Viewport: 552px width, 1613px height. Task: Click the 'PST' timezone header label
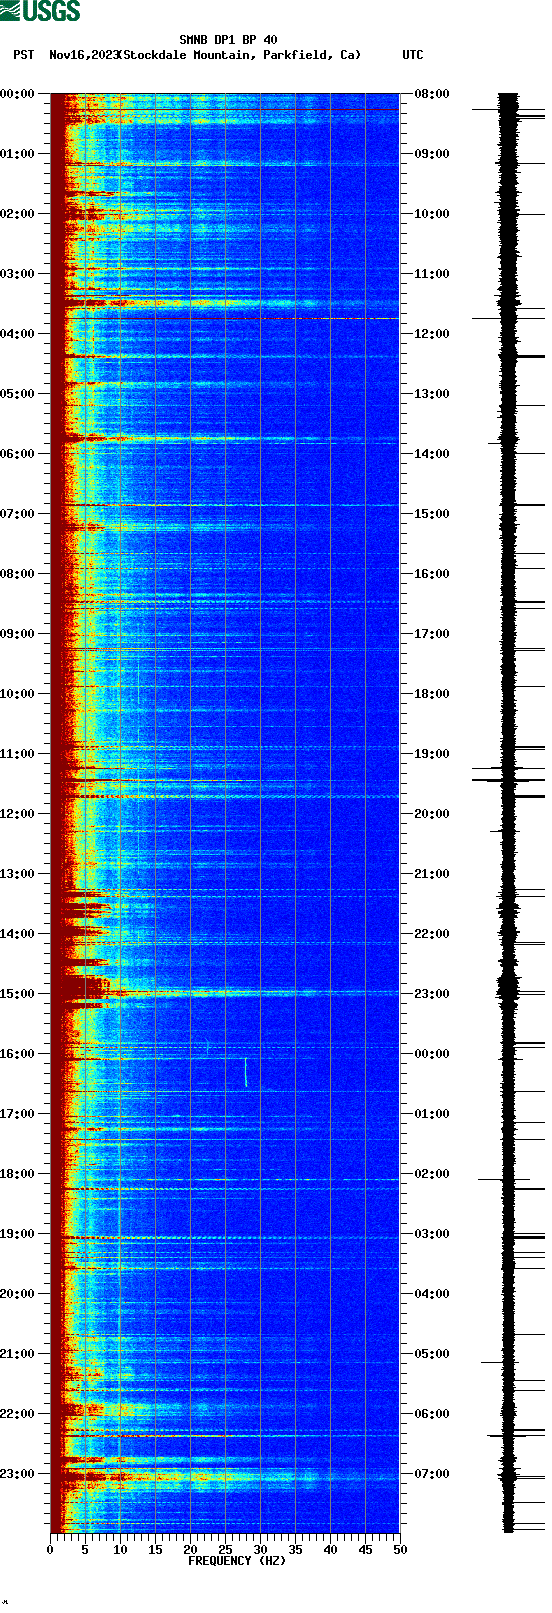pos(24,55)
